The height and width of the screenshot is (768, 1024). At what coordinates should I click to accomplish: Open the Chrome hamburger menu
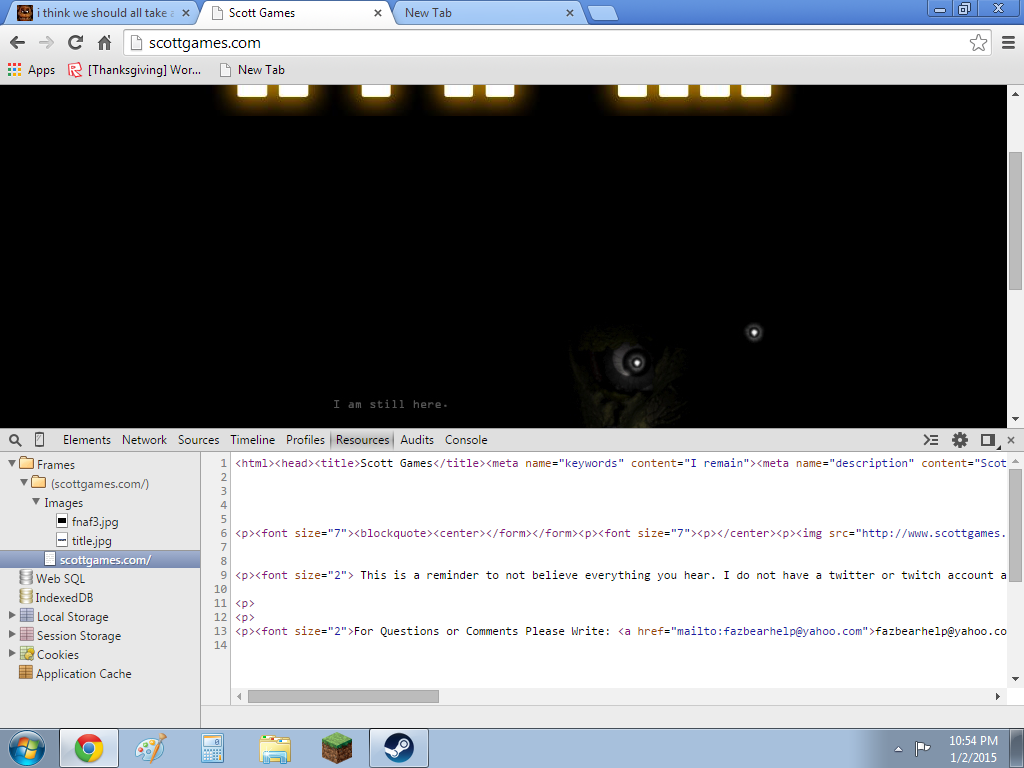click(x=1008, y=43)
